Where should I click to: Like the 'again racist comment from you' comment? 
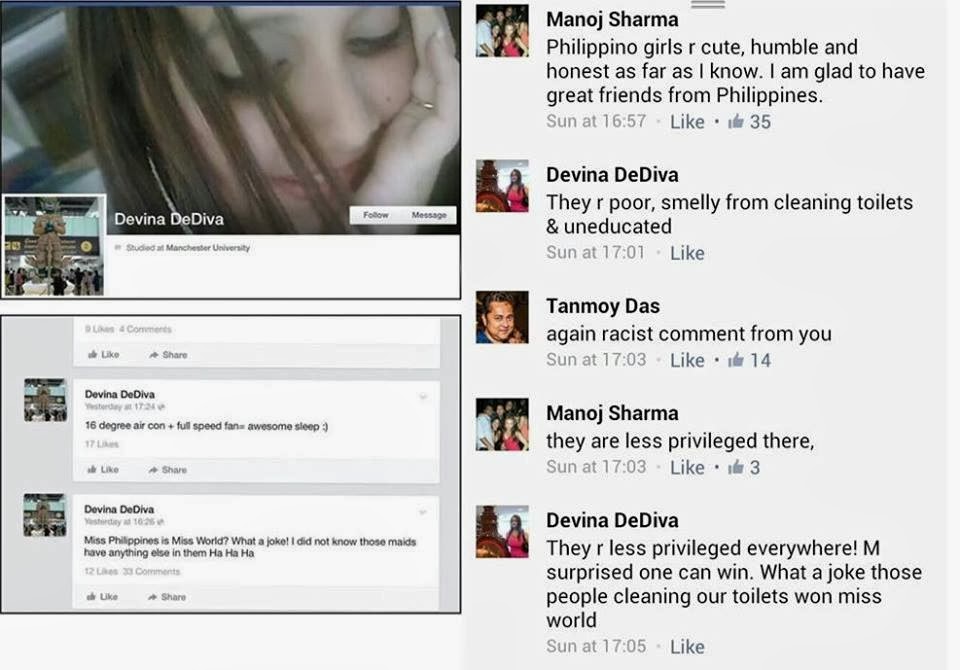coord(687,360)
